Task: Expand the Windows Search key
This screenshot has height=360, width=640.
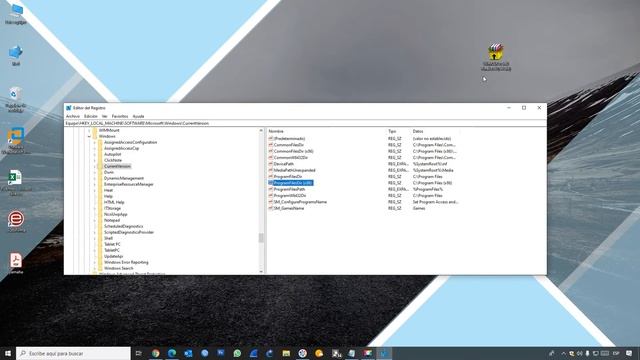Action: click(x=95, y=268)
